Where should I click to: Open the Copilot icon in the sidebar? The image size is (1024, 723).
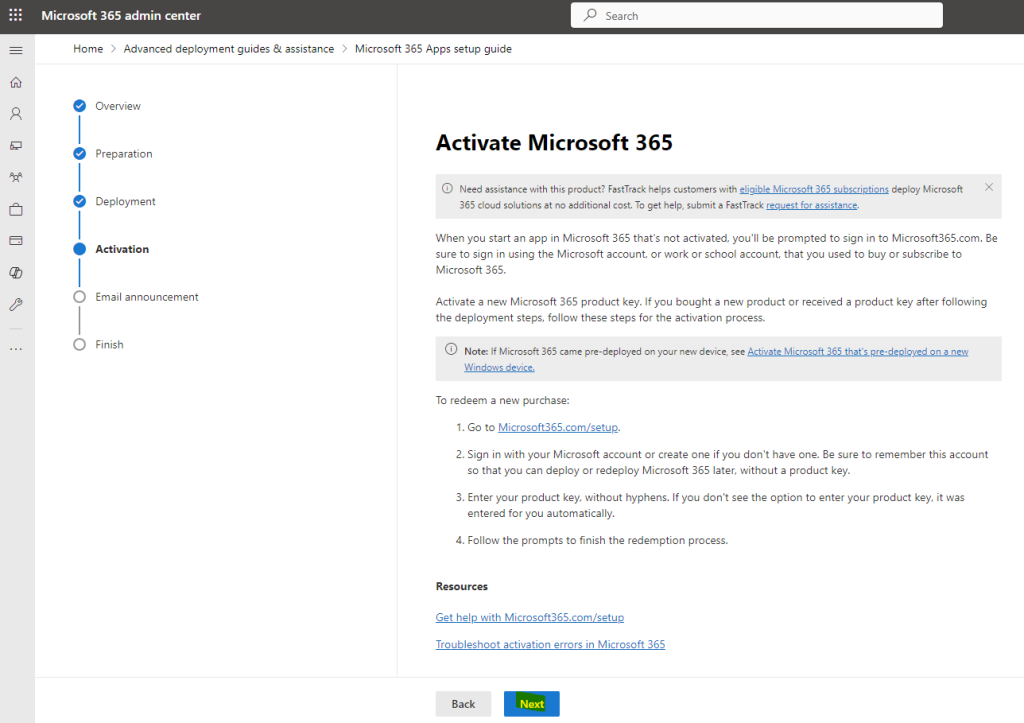(x=16, y=272)
